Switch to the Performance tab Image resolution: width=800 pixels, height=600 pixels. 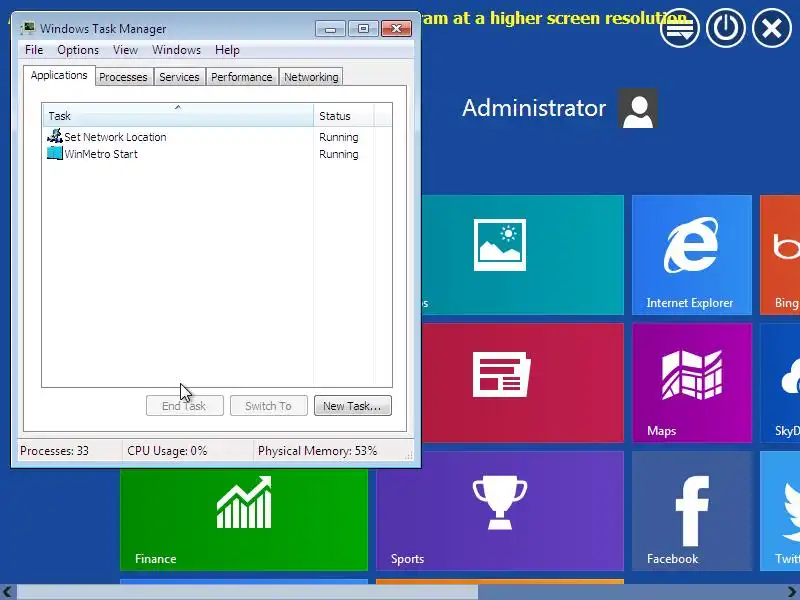(242, 77)
